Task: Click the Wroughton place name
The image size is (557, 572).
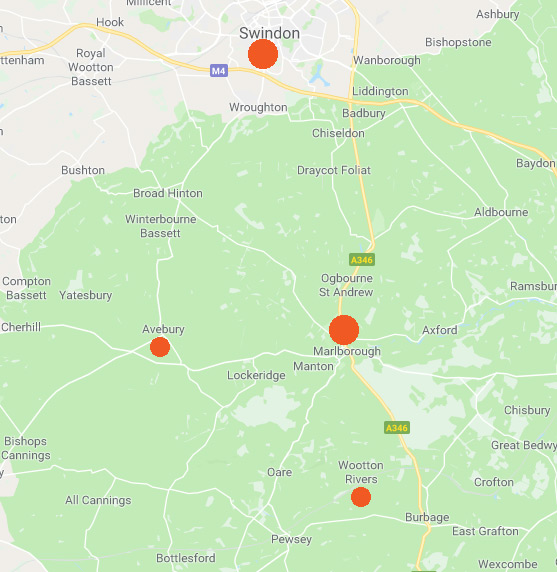Action: pyautogui.click(x=258, y=107)
